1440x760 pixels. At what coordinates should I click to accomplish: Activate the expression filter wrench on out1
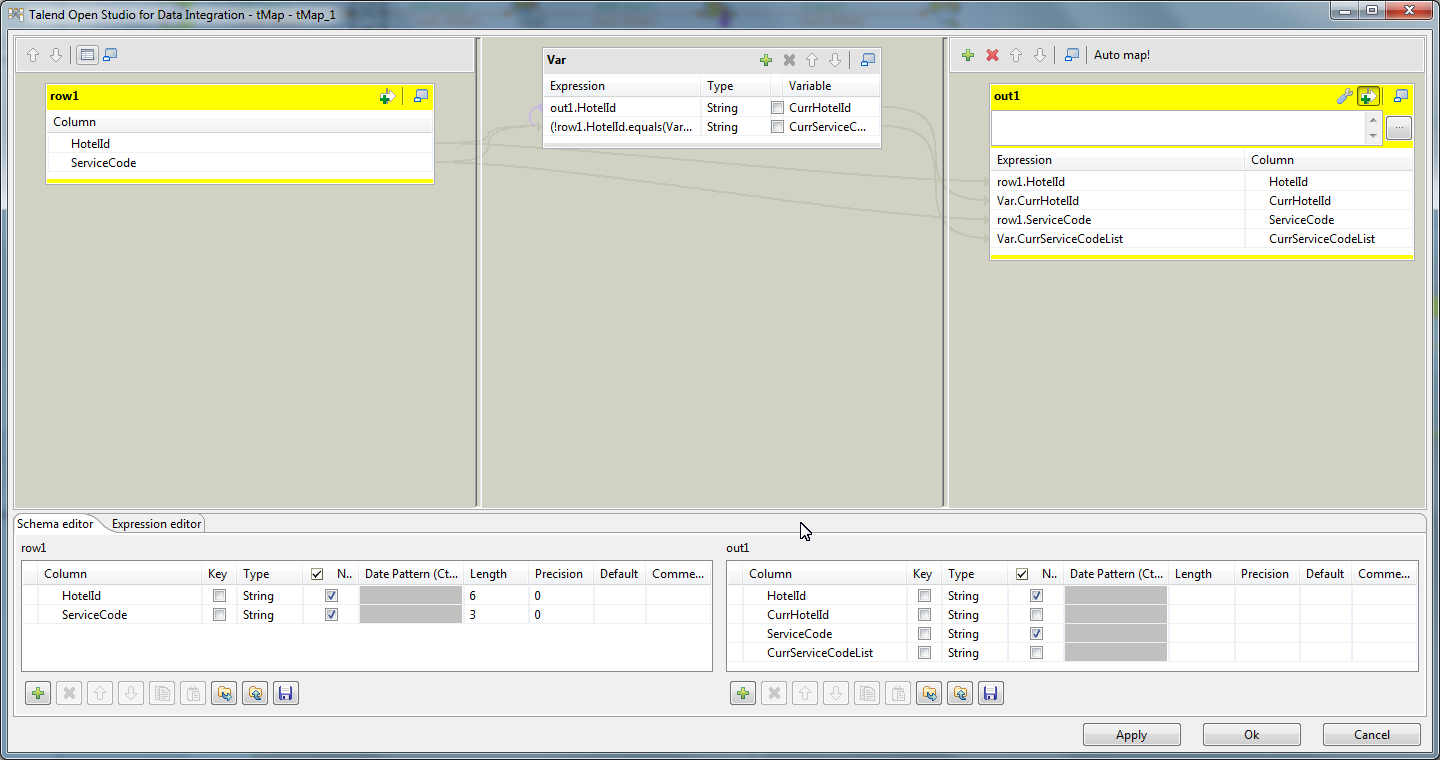click(x=1345, y=96)
